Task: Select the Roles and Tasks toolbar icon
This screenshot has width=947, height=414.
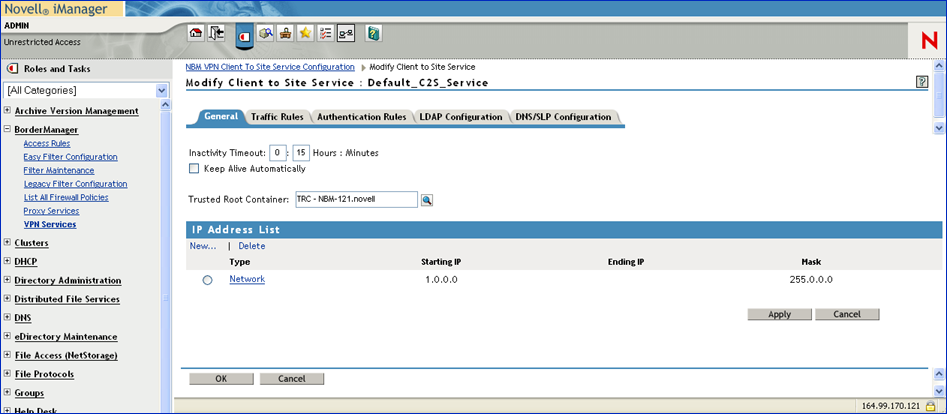Action: pyautogui.click(x=243, y=36)
